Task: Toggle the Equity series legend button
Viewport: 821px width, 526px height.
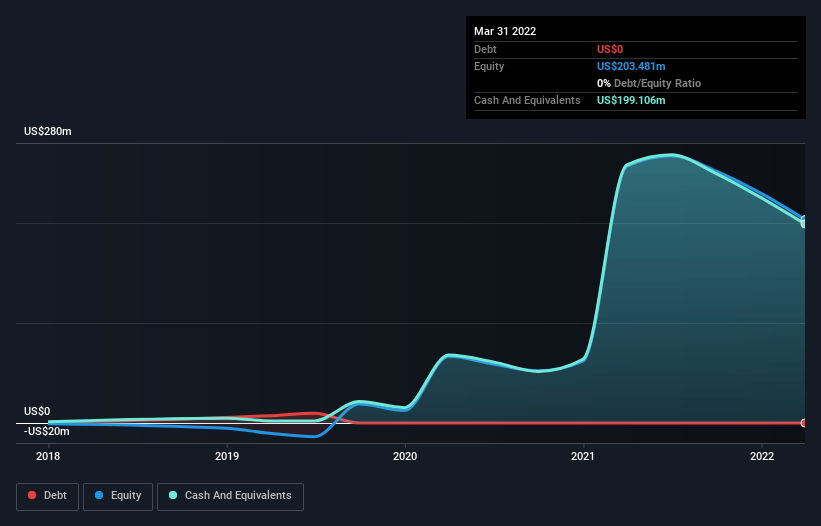Action: coord(118,496)
